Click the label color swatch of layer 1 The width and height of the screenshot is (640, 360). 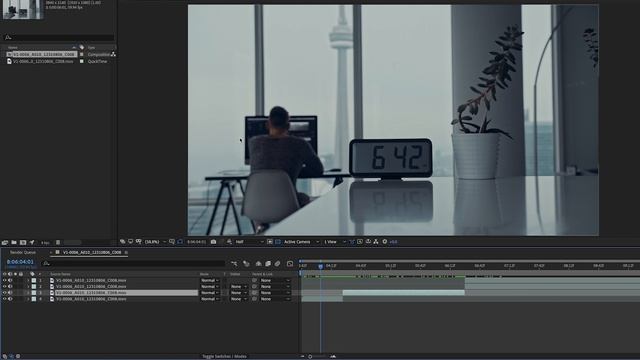(34, 280)
